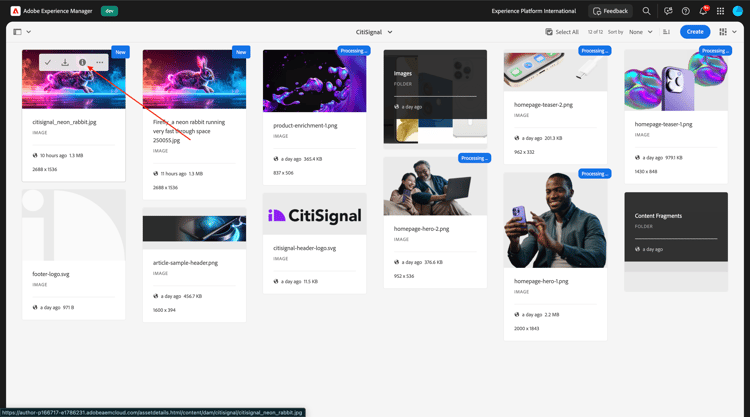Select citisignal_neon_rabbit.jpg via checkmark icon
The width and height of the screenshot is (750, 417).
pyautogui.click(x=48, y=62)
